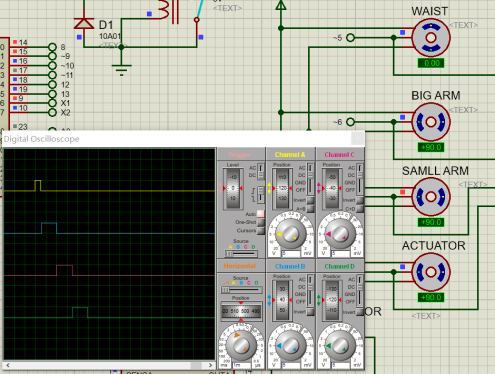Click Channel B Position thumbwheel
Image resolution: width=495 pixels, height=374 pixels.
282,300
